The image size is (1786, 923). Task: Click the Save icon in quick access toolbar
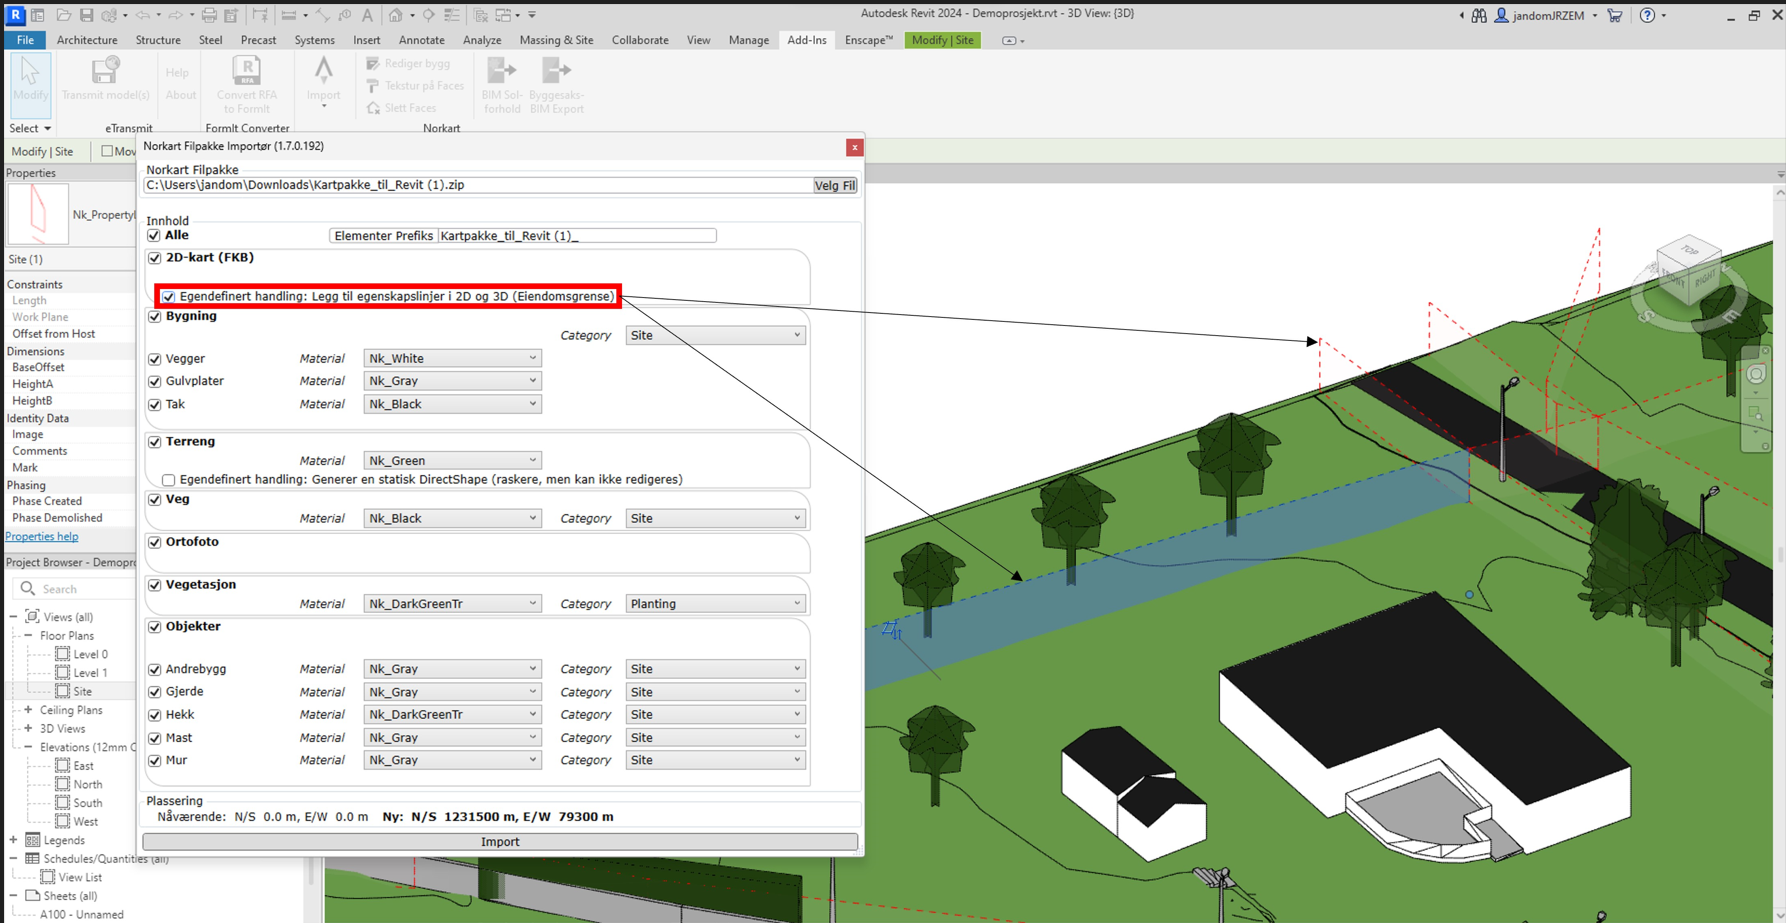pos(86,15)
